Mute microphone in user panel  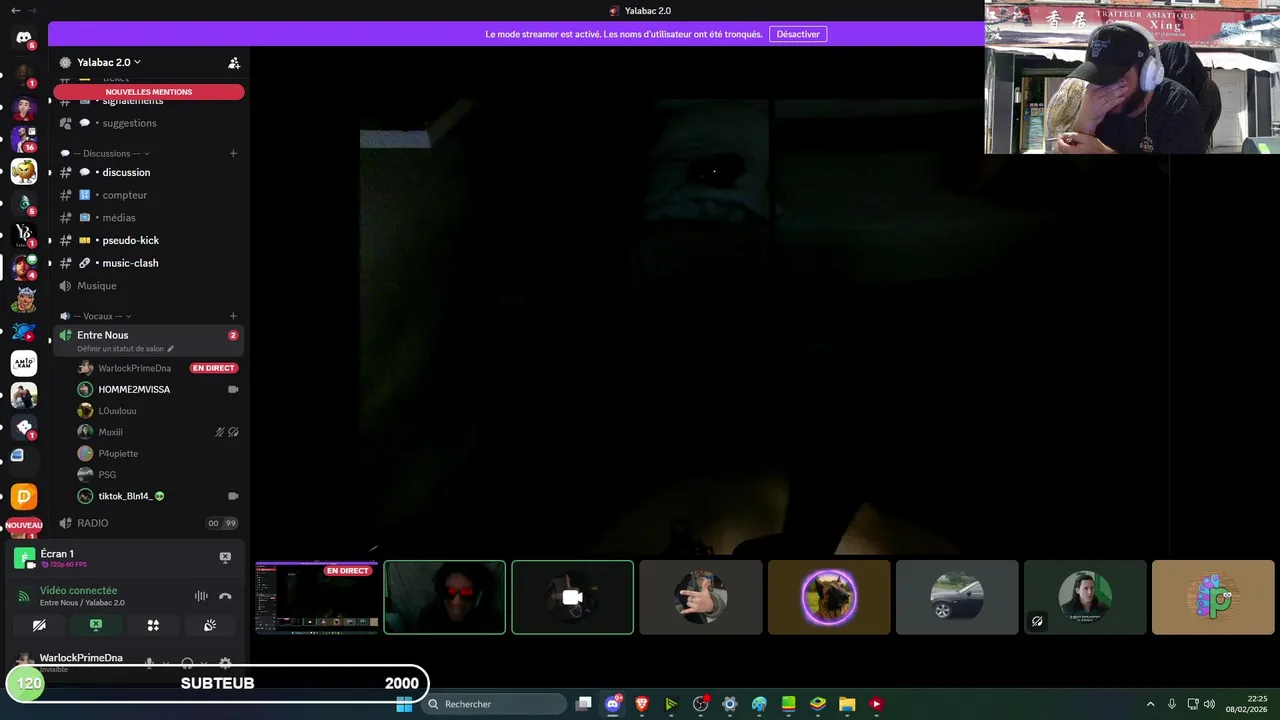(150, 663)
